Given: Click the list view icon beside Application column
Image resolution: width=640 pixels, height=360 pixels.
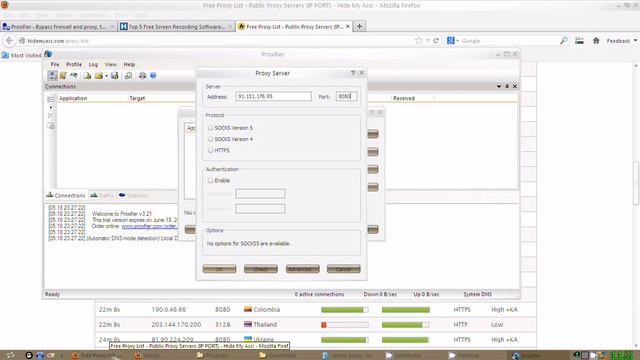Looking at the screenshot, I should click(51, 99).
